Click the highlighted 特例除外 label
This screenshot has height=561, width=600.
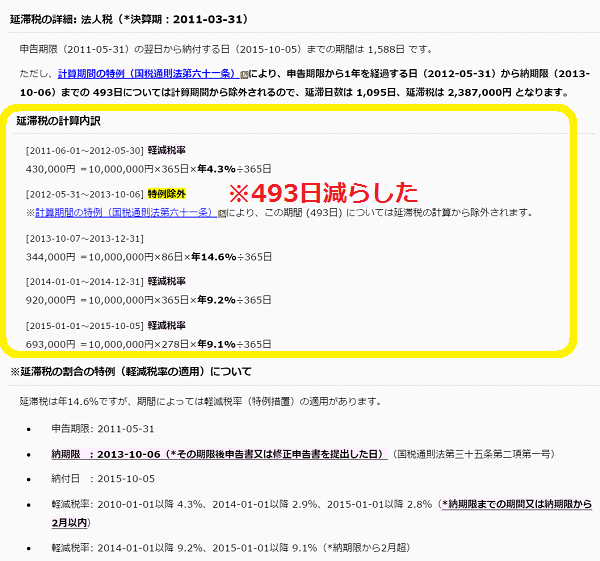167,194
